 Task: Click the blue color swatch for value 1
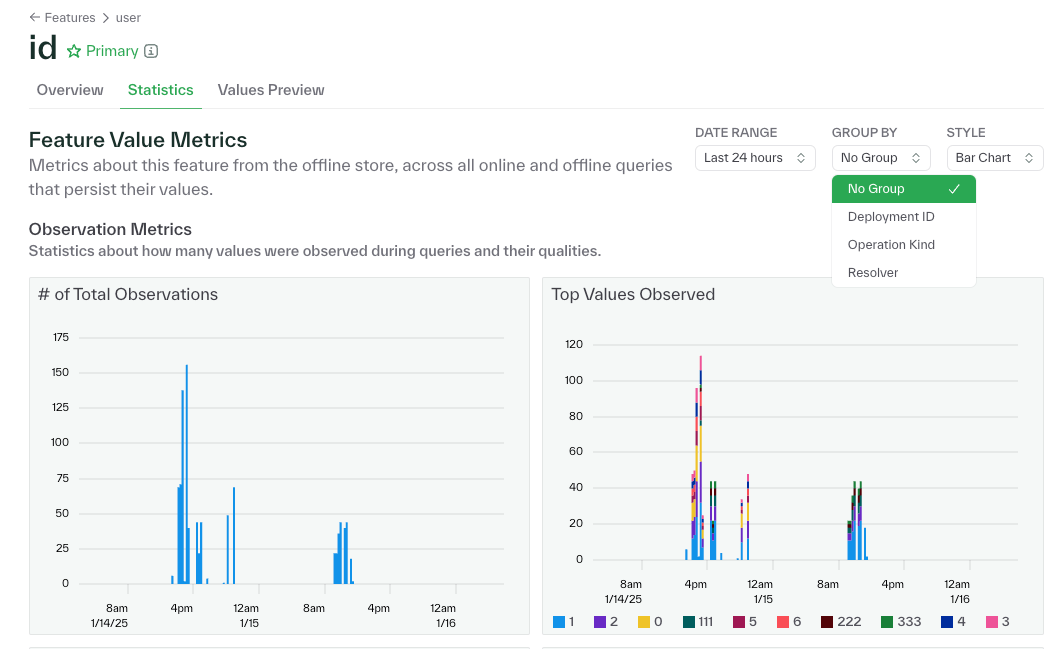tap(557, 620)
